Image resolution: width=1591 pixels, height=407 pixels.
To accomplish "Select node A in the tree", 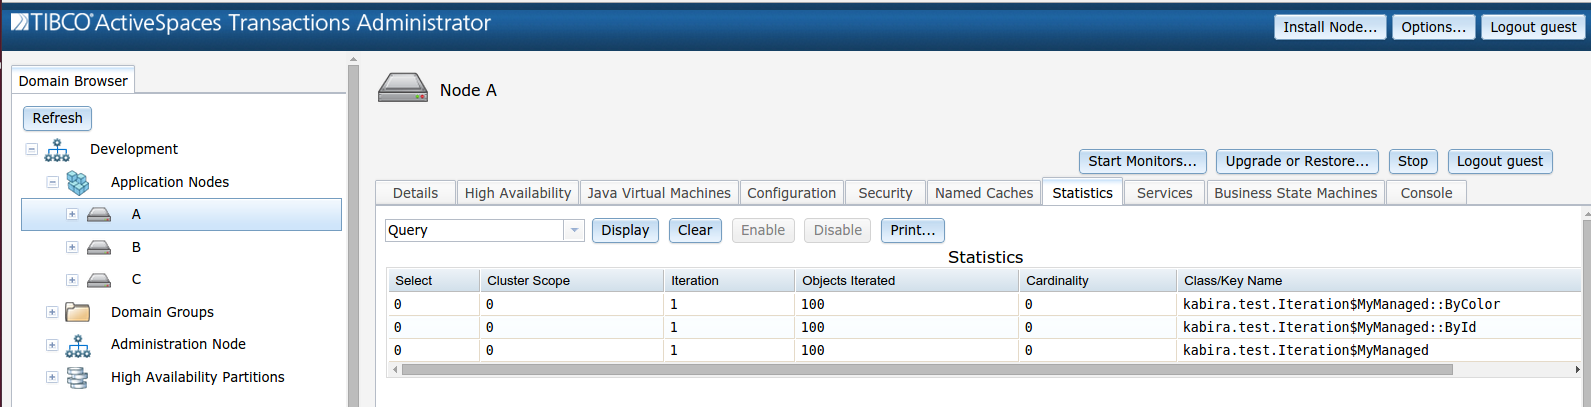I will (x=181, y=214).
